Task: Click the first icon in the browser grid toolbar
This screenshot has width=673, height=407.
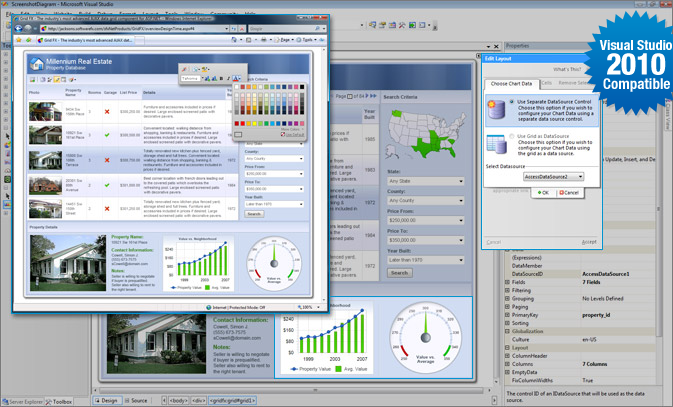Action: 32,80
